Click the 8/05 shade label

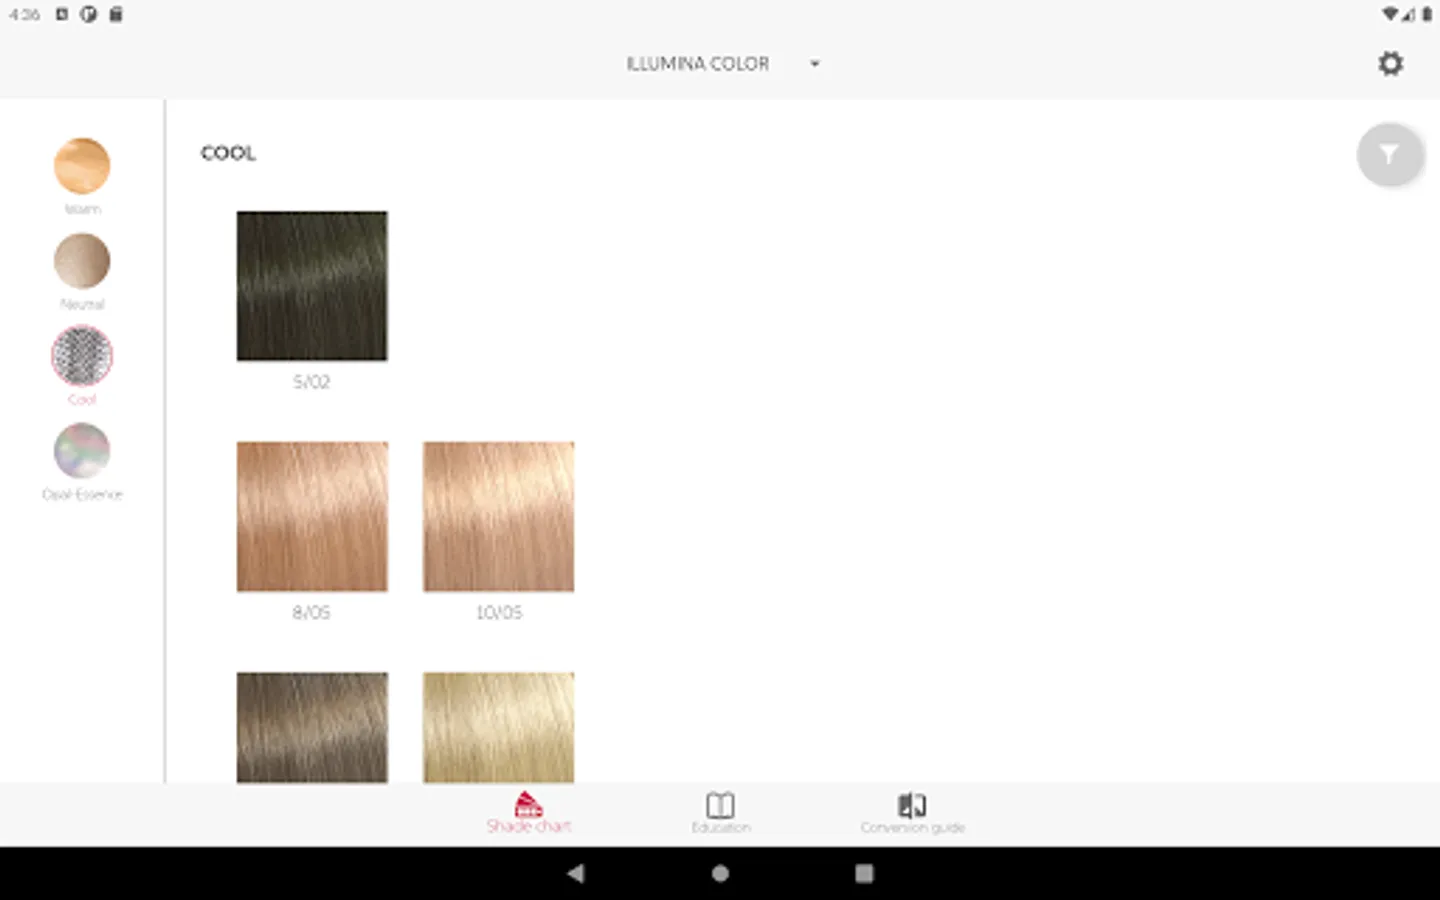pos(311,613)
